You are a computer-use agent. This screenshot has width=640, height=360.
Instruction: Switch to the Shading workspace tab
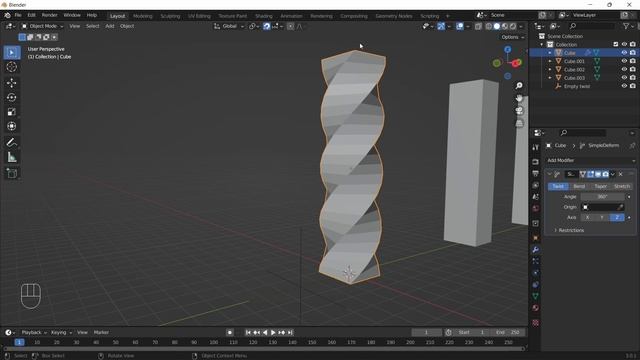264,16
